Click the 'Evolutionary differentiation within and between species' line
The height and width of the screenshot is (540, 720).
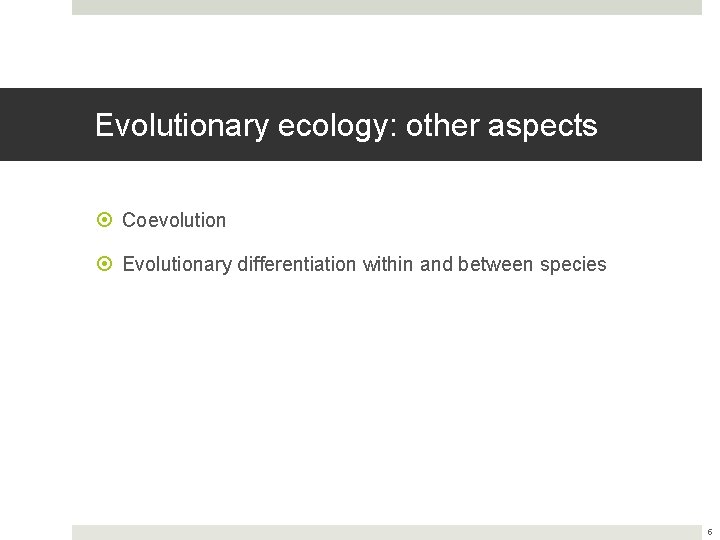tap(364, 264)
